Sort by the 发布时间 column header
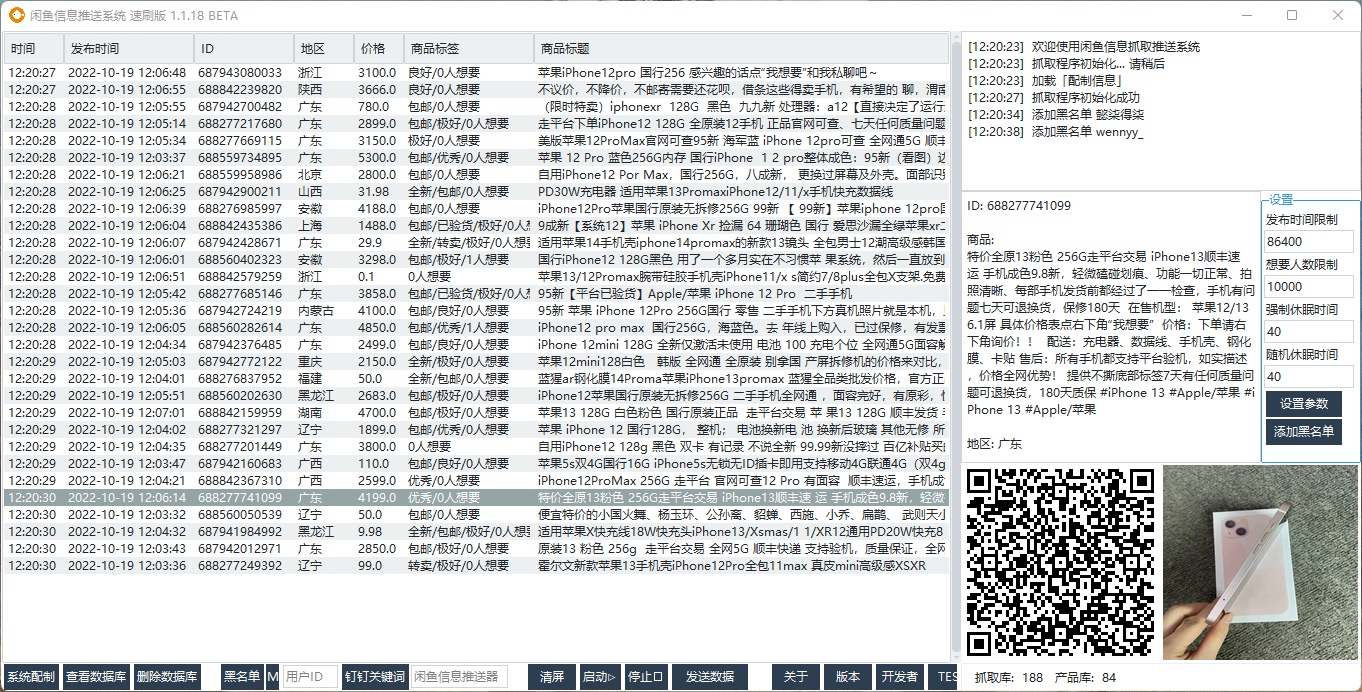Image resolution: width=1362 pixels, height=692 pixels. (x=128, y=49)
